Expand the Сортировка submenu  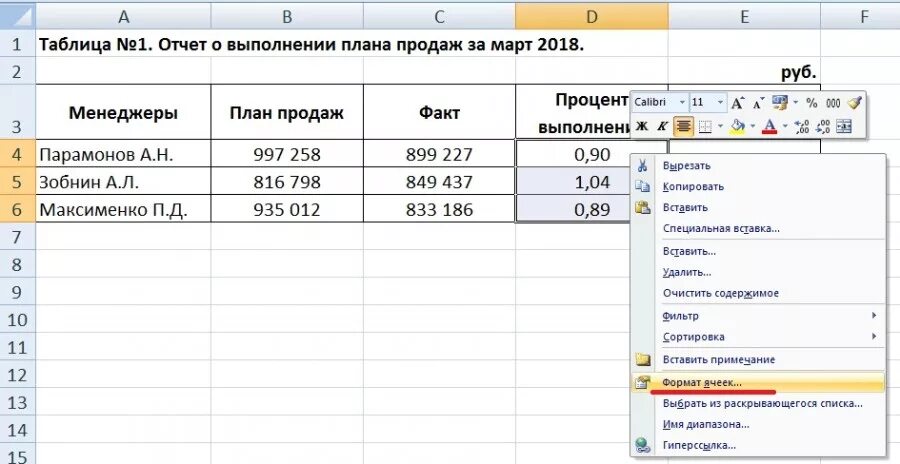tap(758, 337)
